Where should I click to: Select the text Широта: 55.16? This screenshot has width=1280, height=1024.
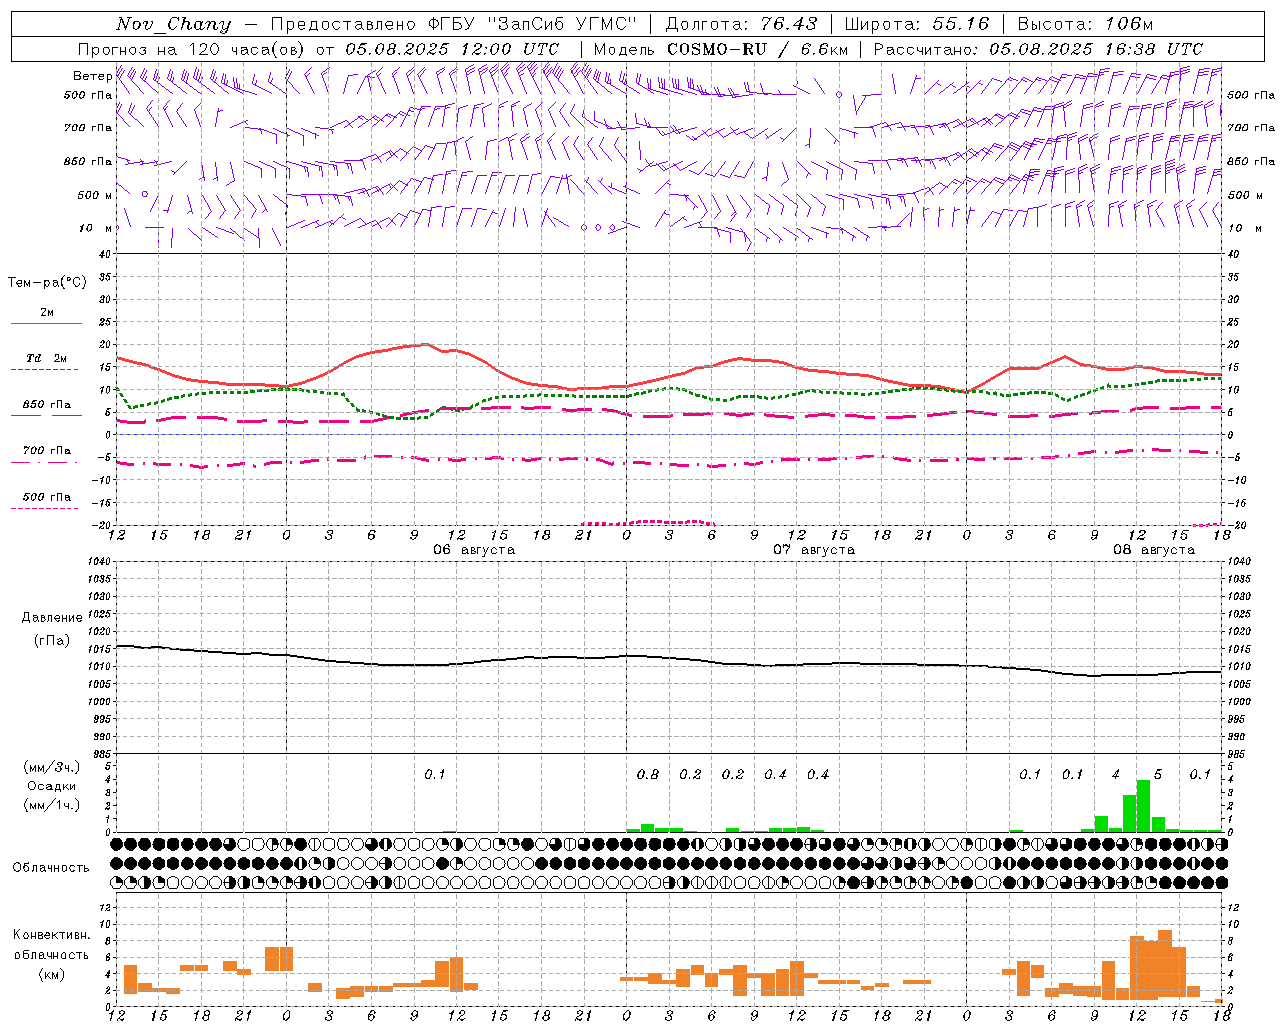click(x=917, y=24)
